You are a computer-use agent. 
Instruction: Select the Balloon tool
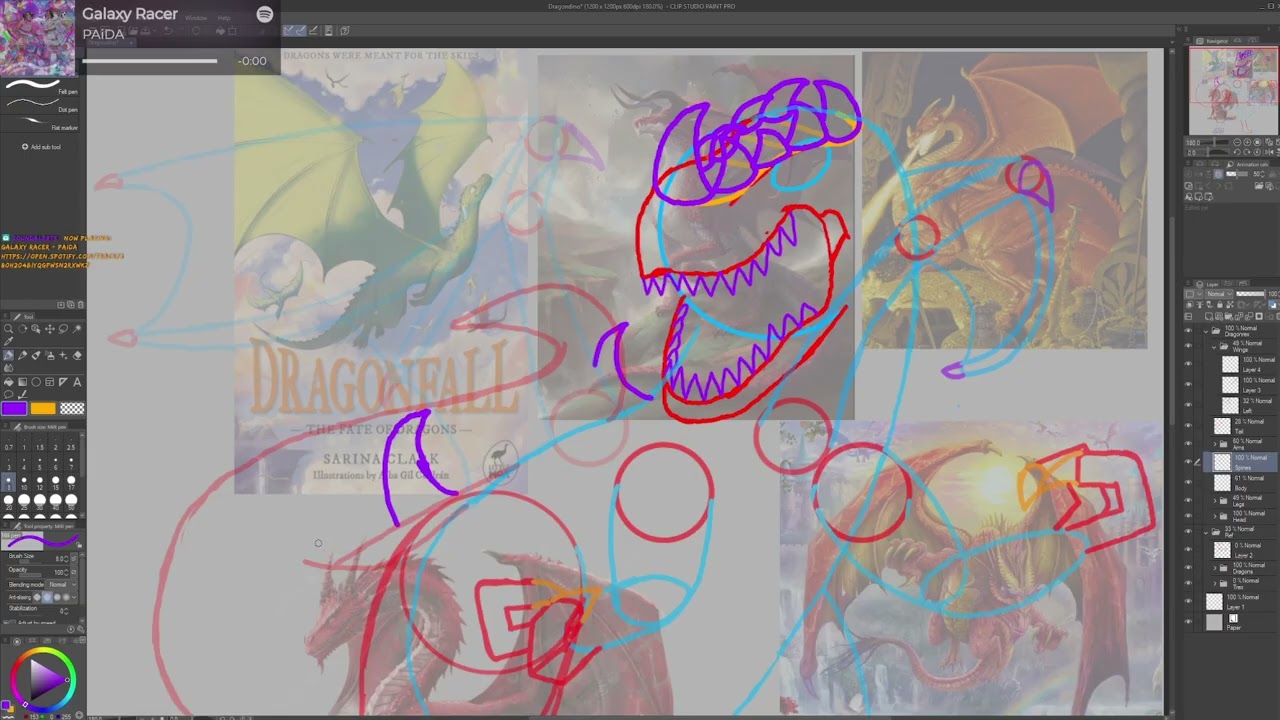8,395
